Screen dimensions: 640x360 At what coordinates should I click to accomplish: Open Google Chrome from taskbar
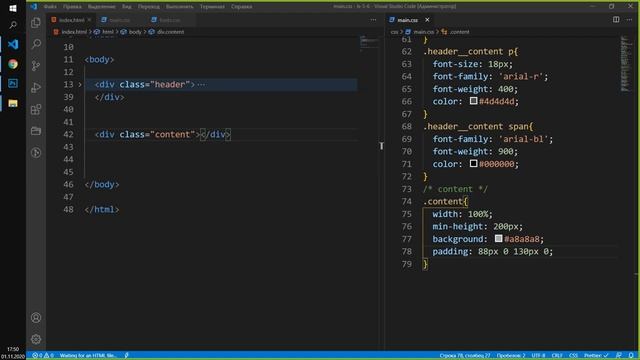(13, 64)
